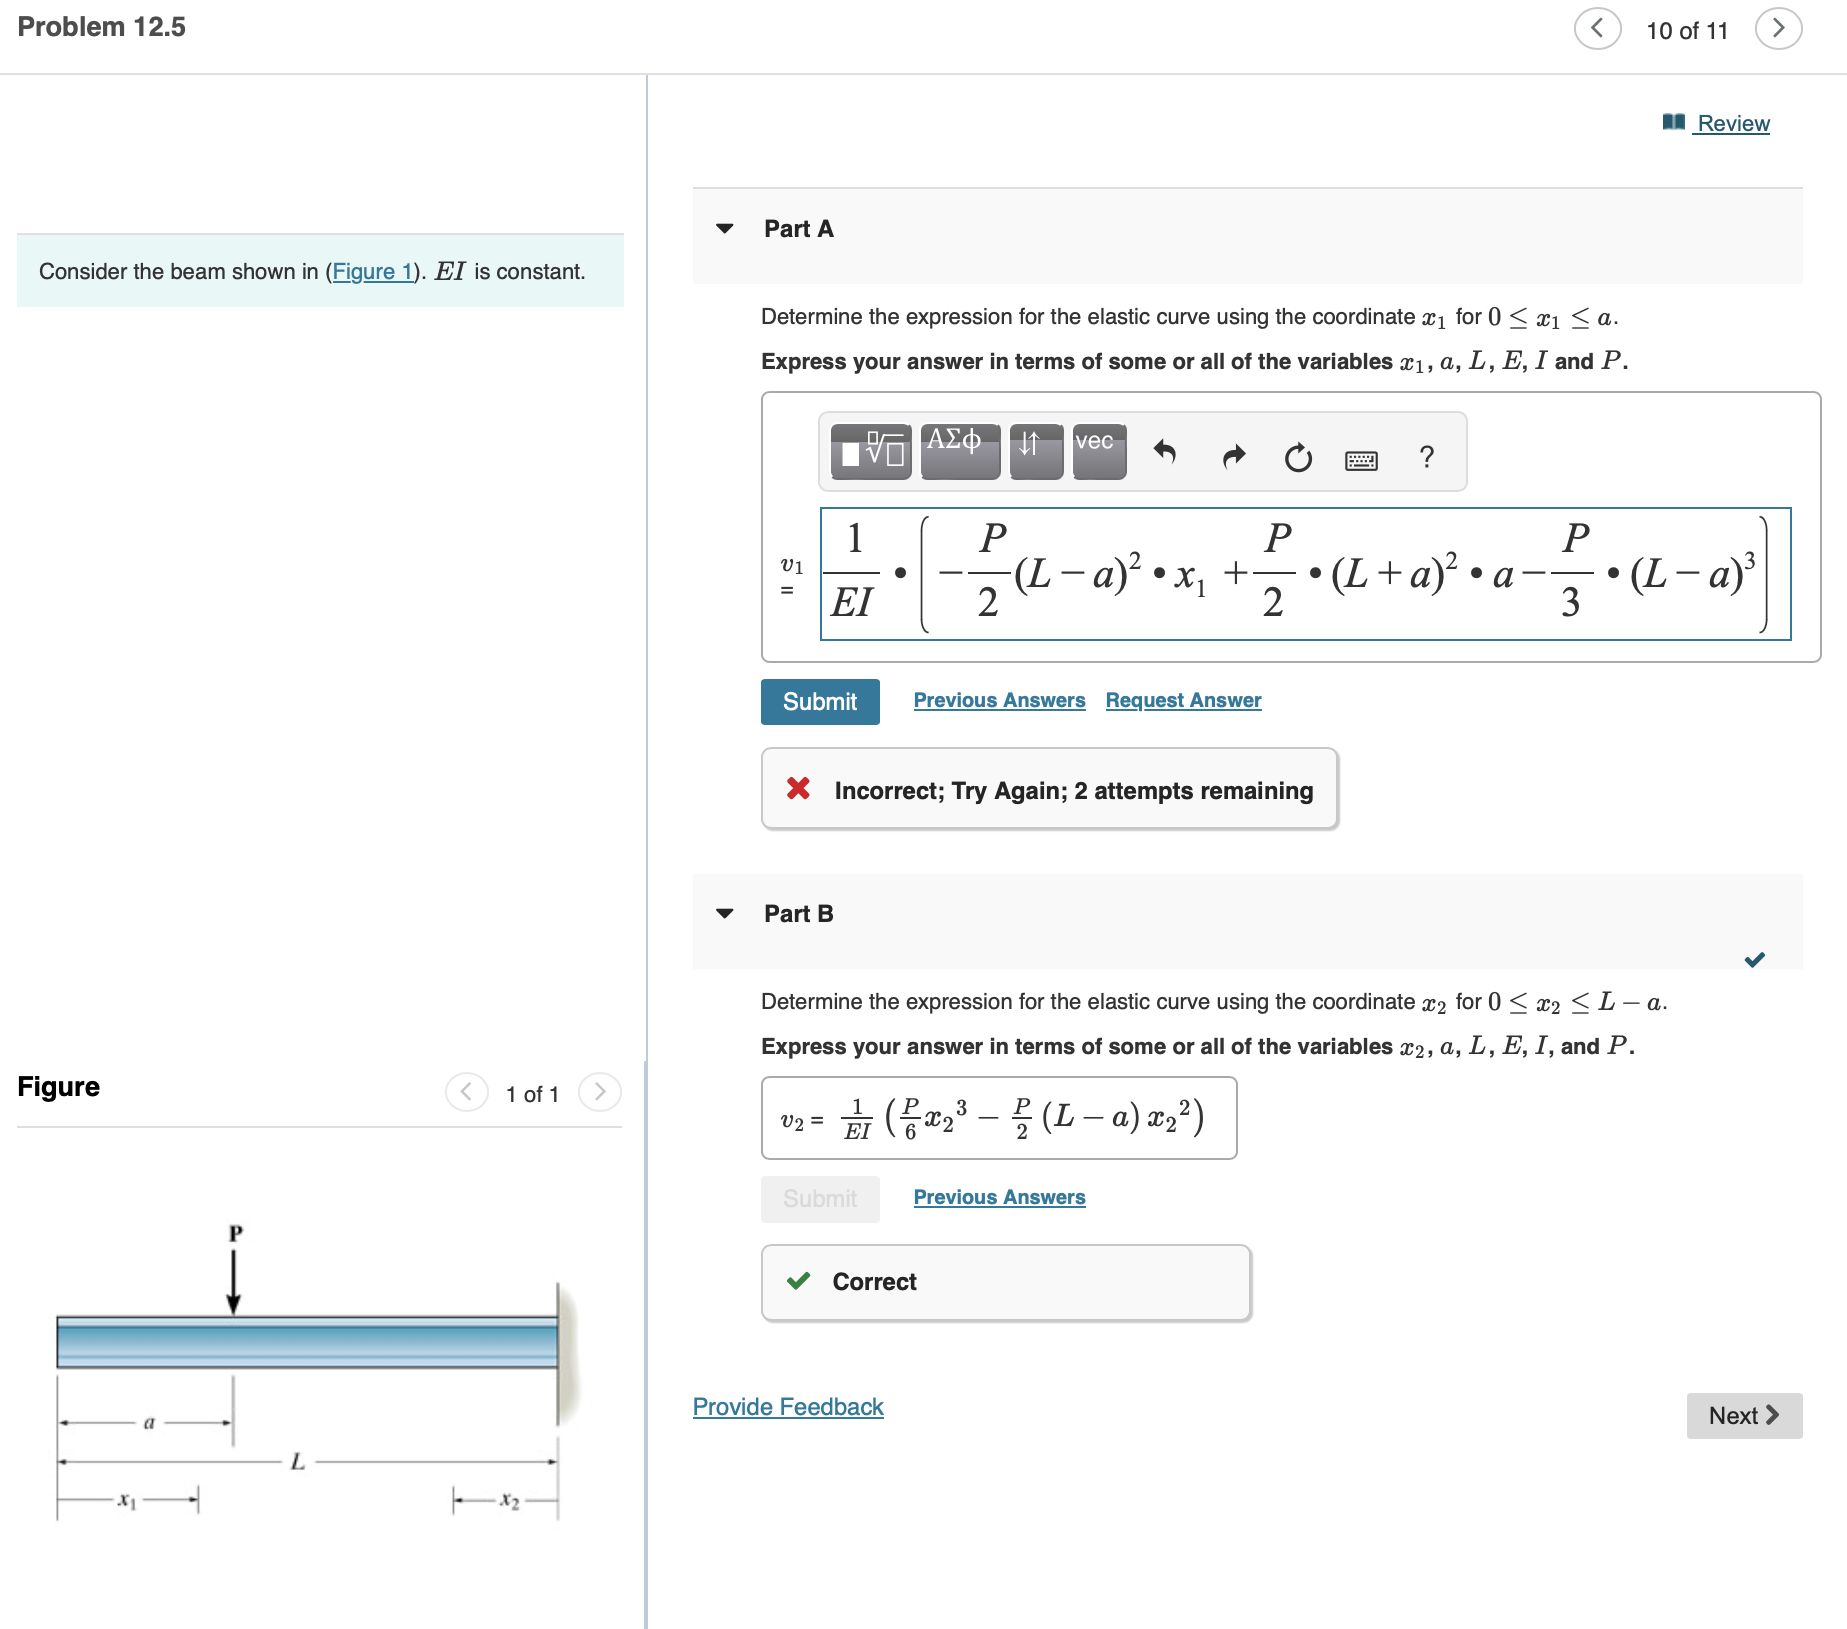Image resolution: width=1847 pixels, height=1629 pixels.
Task: Open the math templates palette in equation editor
Action: (x=870, y=452)
